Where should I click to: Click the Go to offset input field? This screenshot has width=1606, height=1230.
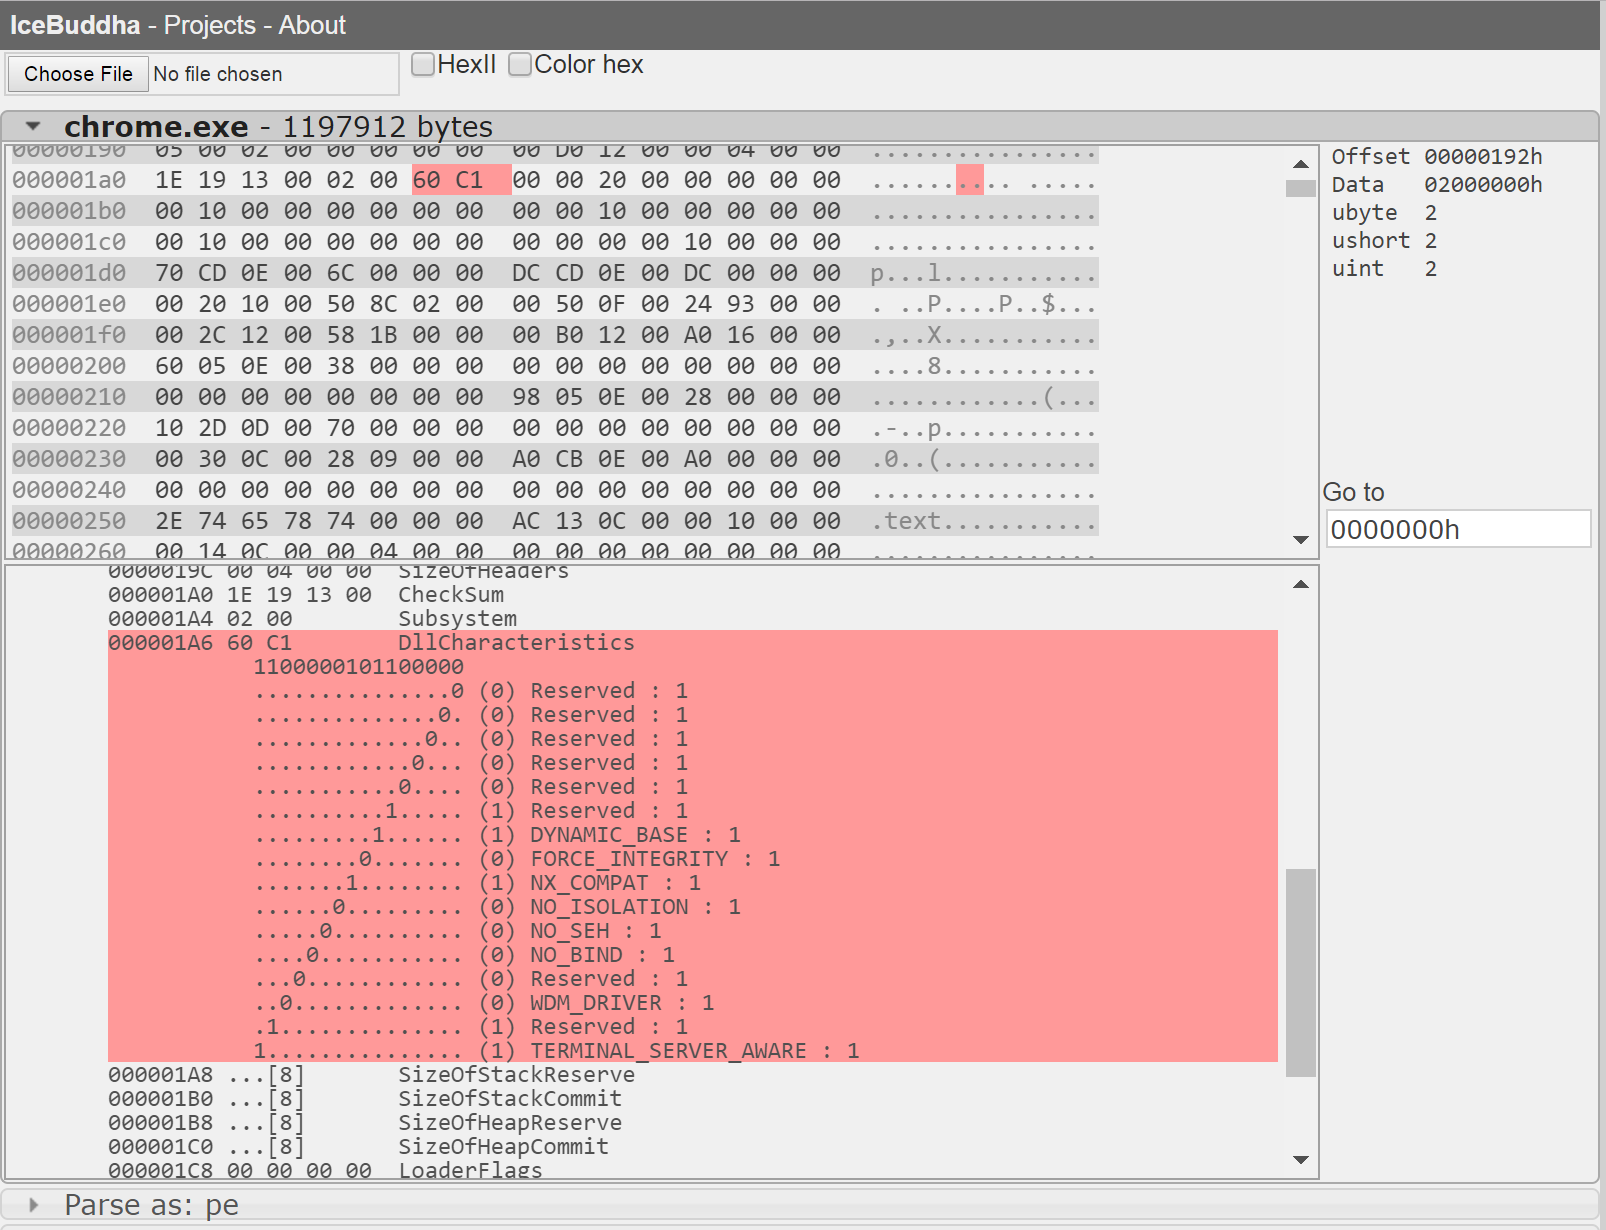pos(1458,529)
